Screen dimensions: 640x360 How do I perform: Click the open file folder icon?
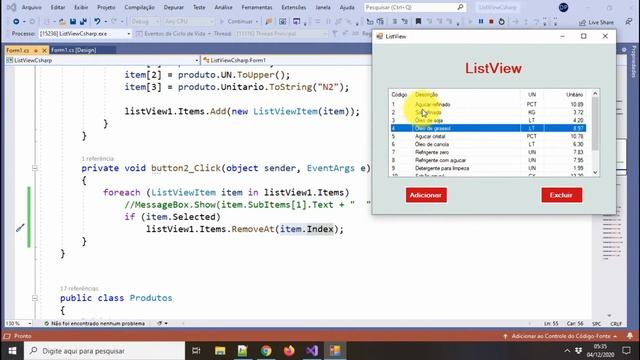(62, 21)
